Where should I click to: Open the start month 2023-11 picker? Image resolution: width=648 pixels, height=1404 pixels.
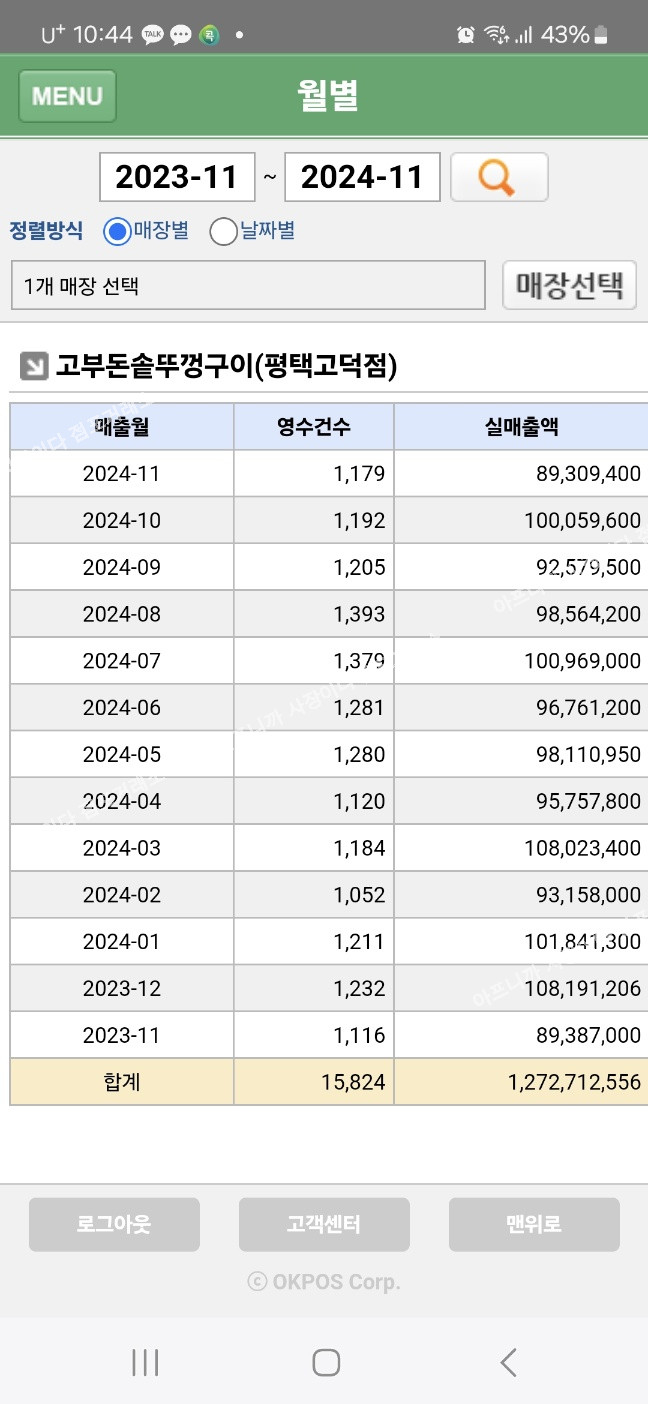177,178
